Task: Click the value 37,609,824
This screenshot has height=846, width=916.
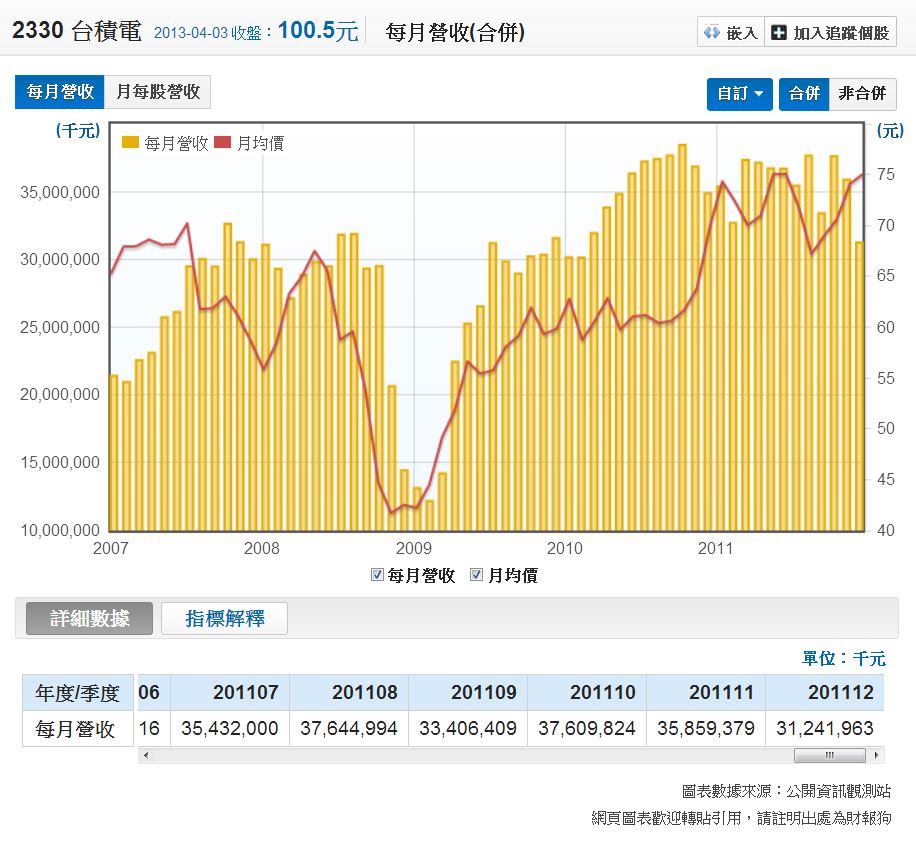Action: point(587,728)
